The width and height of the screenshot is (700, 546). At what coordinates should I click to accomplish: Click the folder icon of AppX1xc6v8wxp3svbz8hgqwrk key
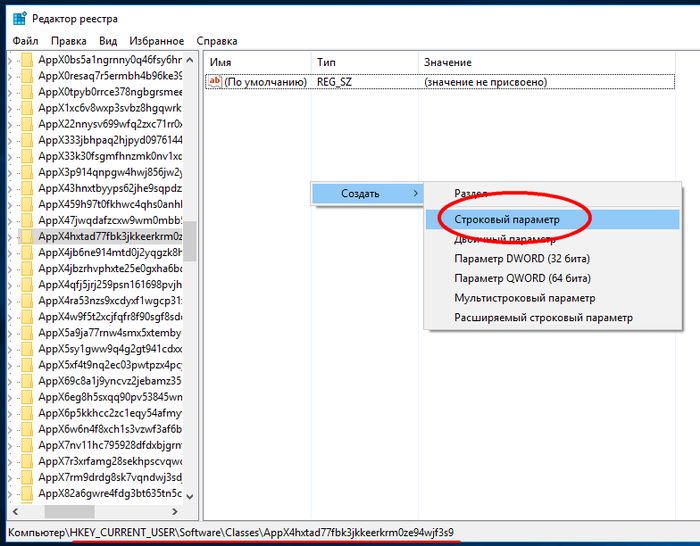pos(26,108)
